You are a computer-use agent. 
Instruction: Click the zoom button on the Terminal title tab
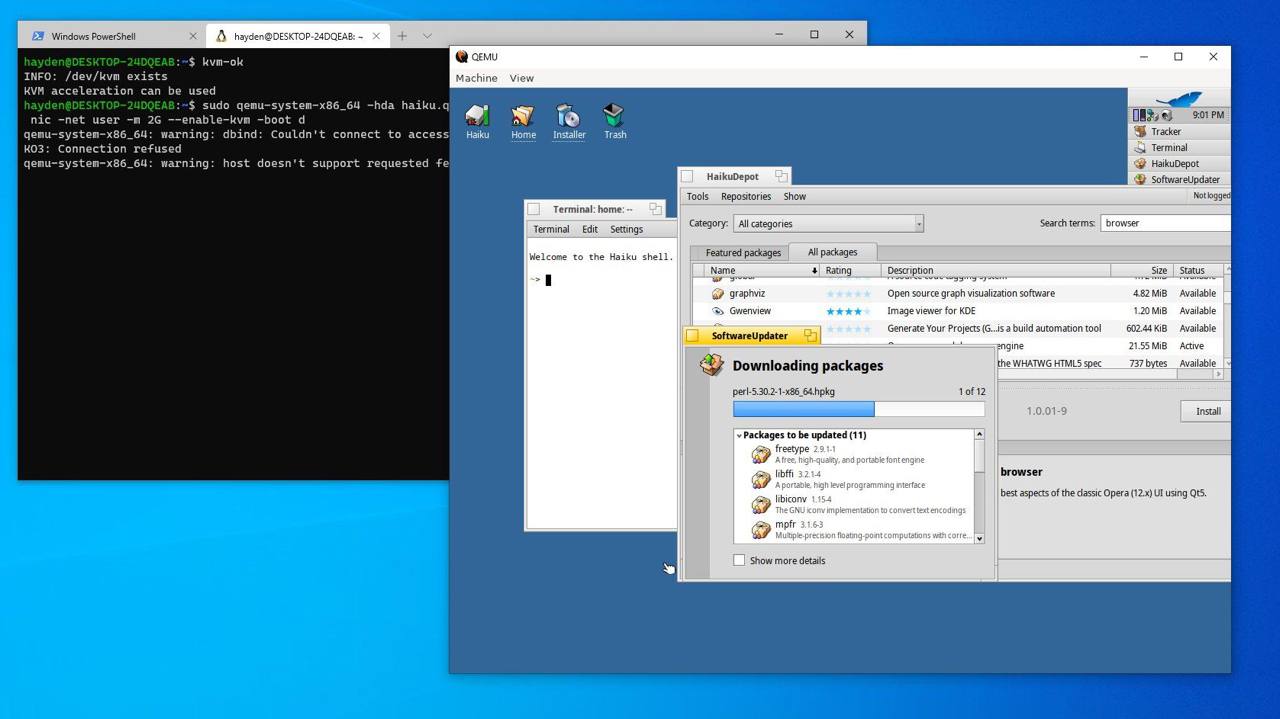point(655,209)
